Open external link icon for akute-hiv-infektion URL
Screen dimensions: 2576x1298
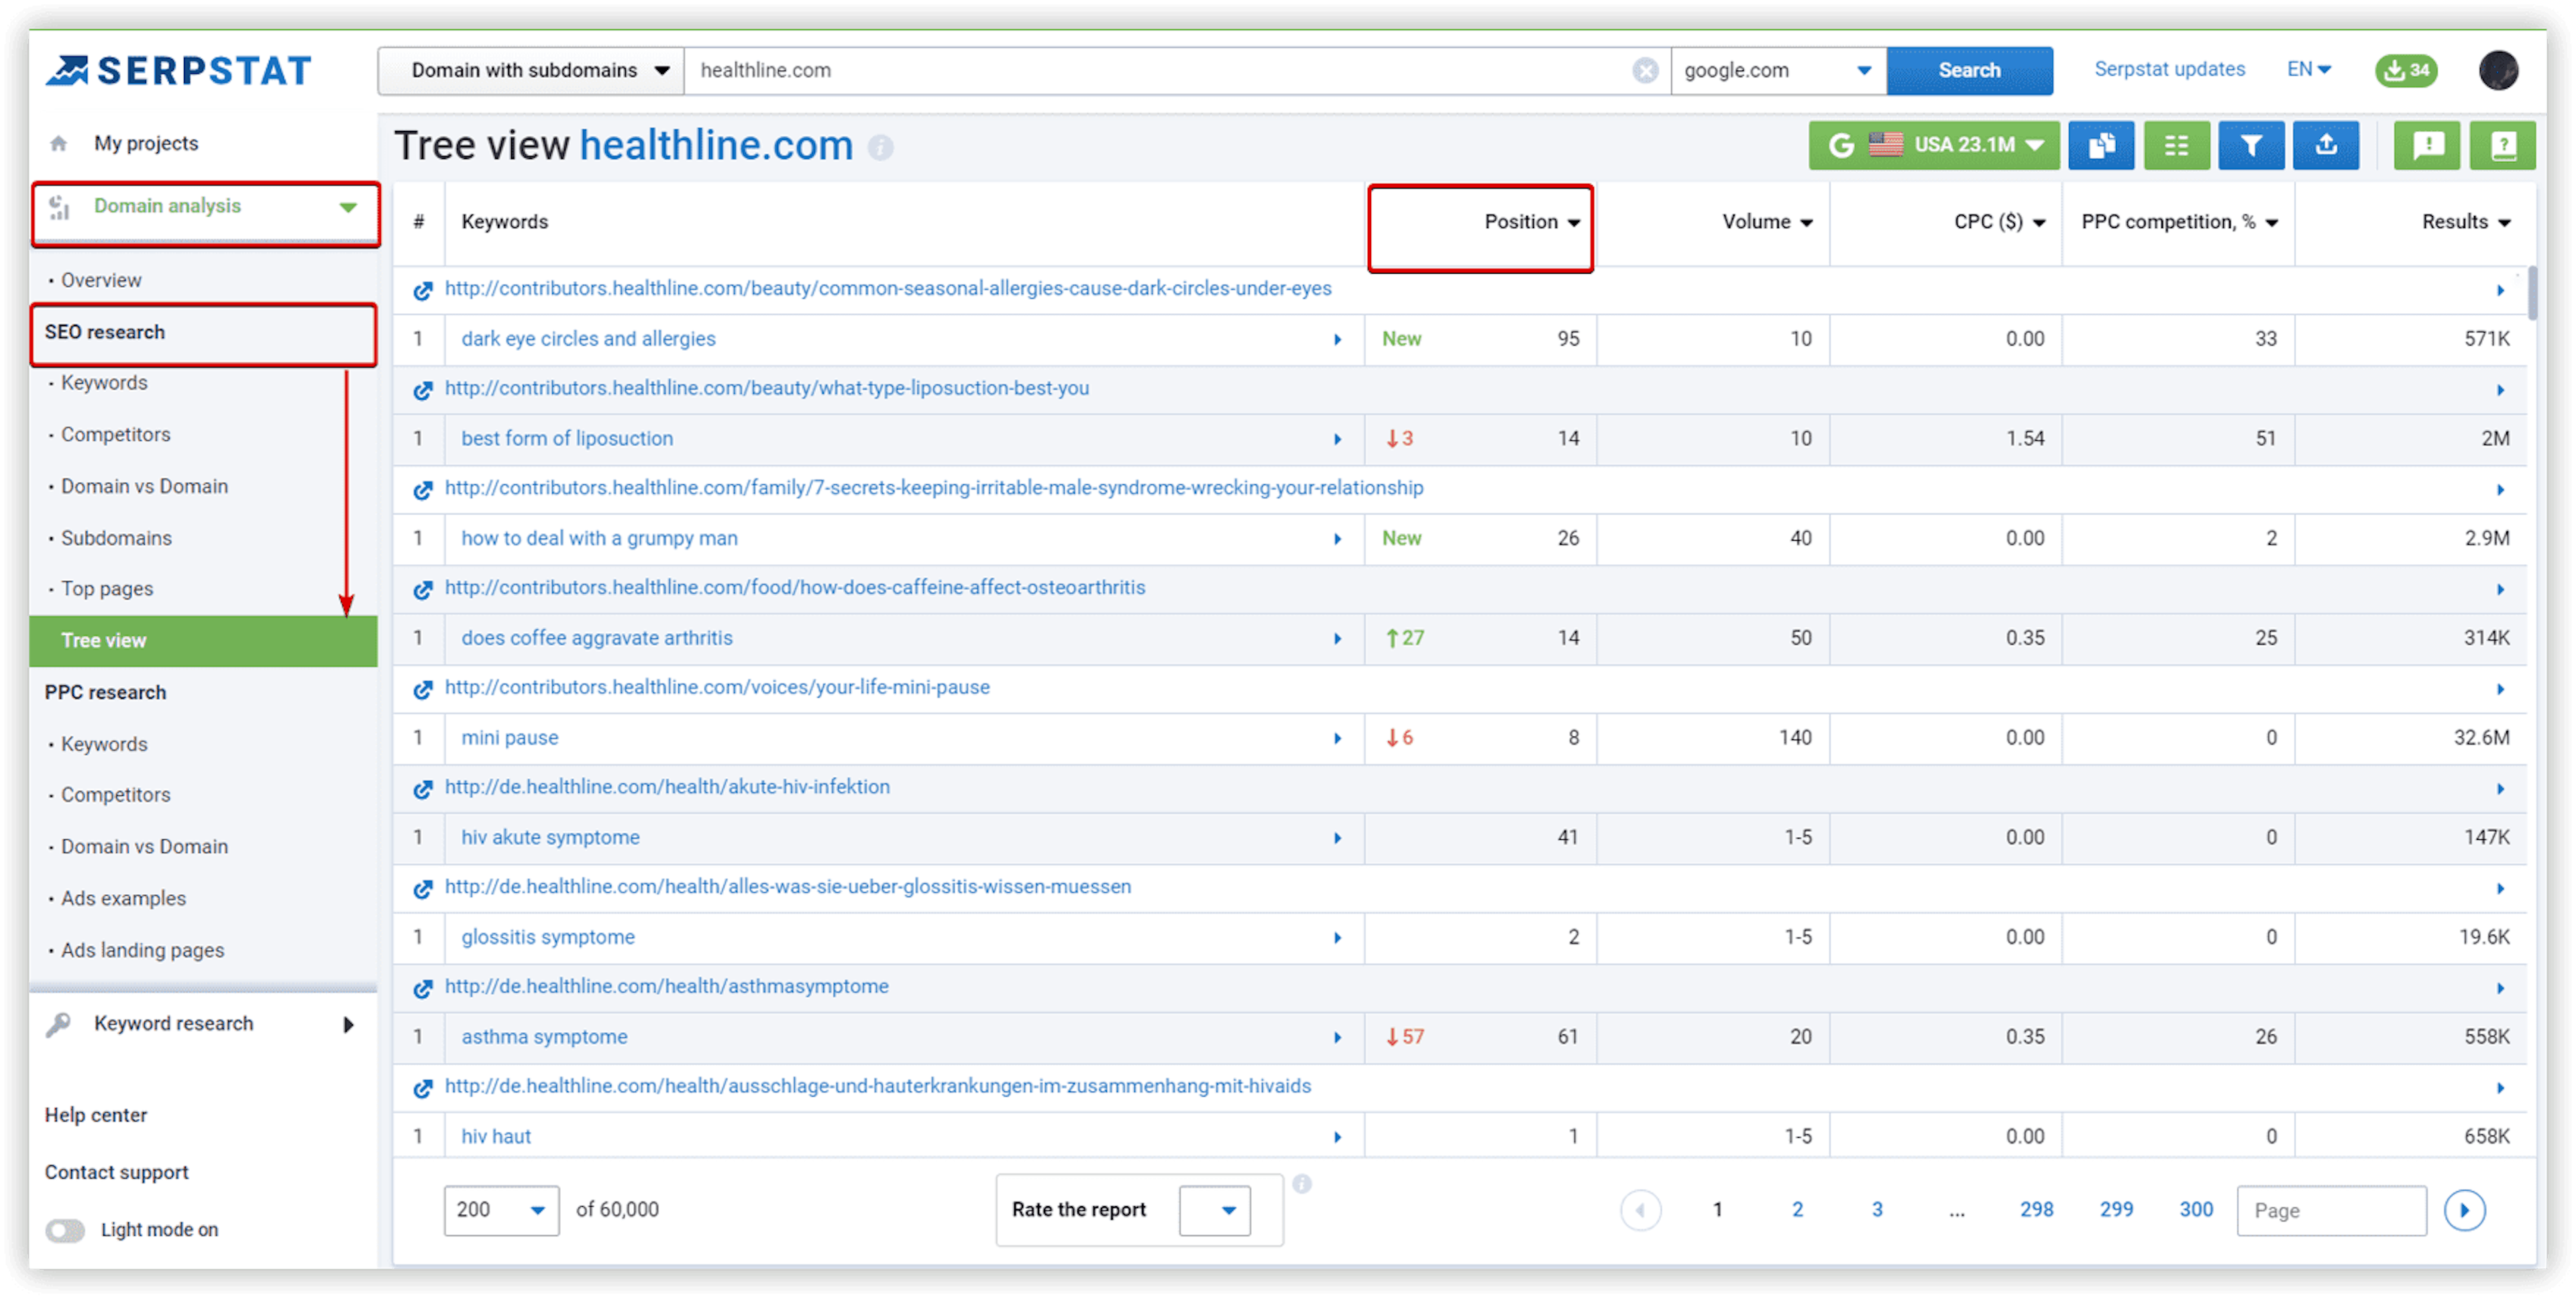click(423, 789)
